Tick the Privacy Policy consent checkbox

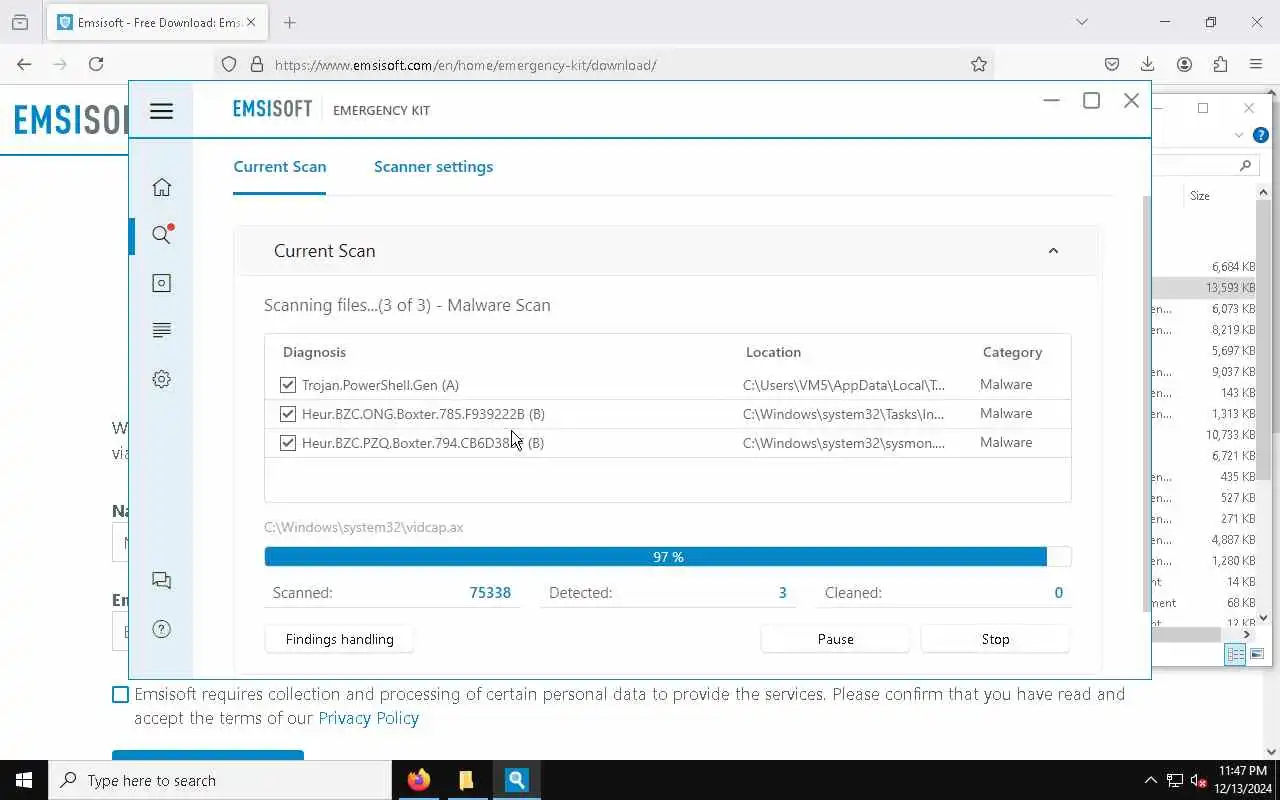[120, 694]
